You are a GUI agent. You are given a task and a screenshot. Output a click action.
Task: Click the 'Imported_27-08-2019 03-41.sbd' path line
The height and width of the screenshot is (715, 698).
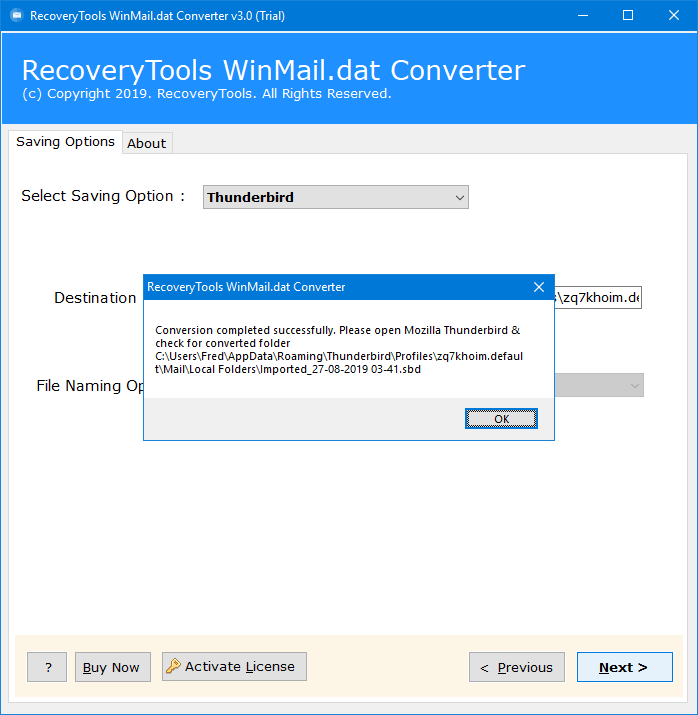tap(288, 369)
